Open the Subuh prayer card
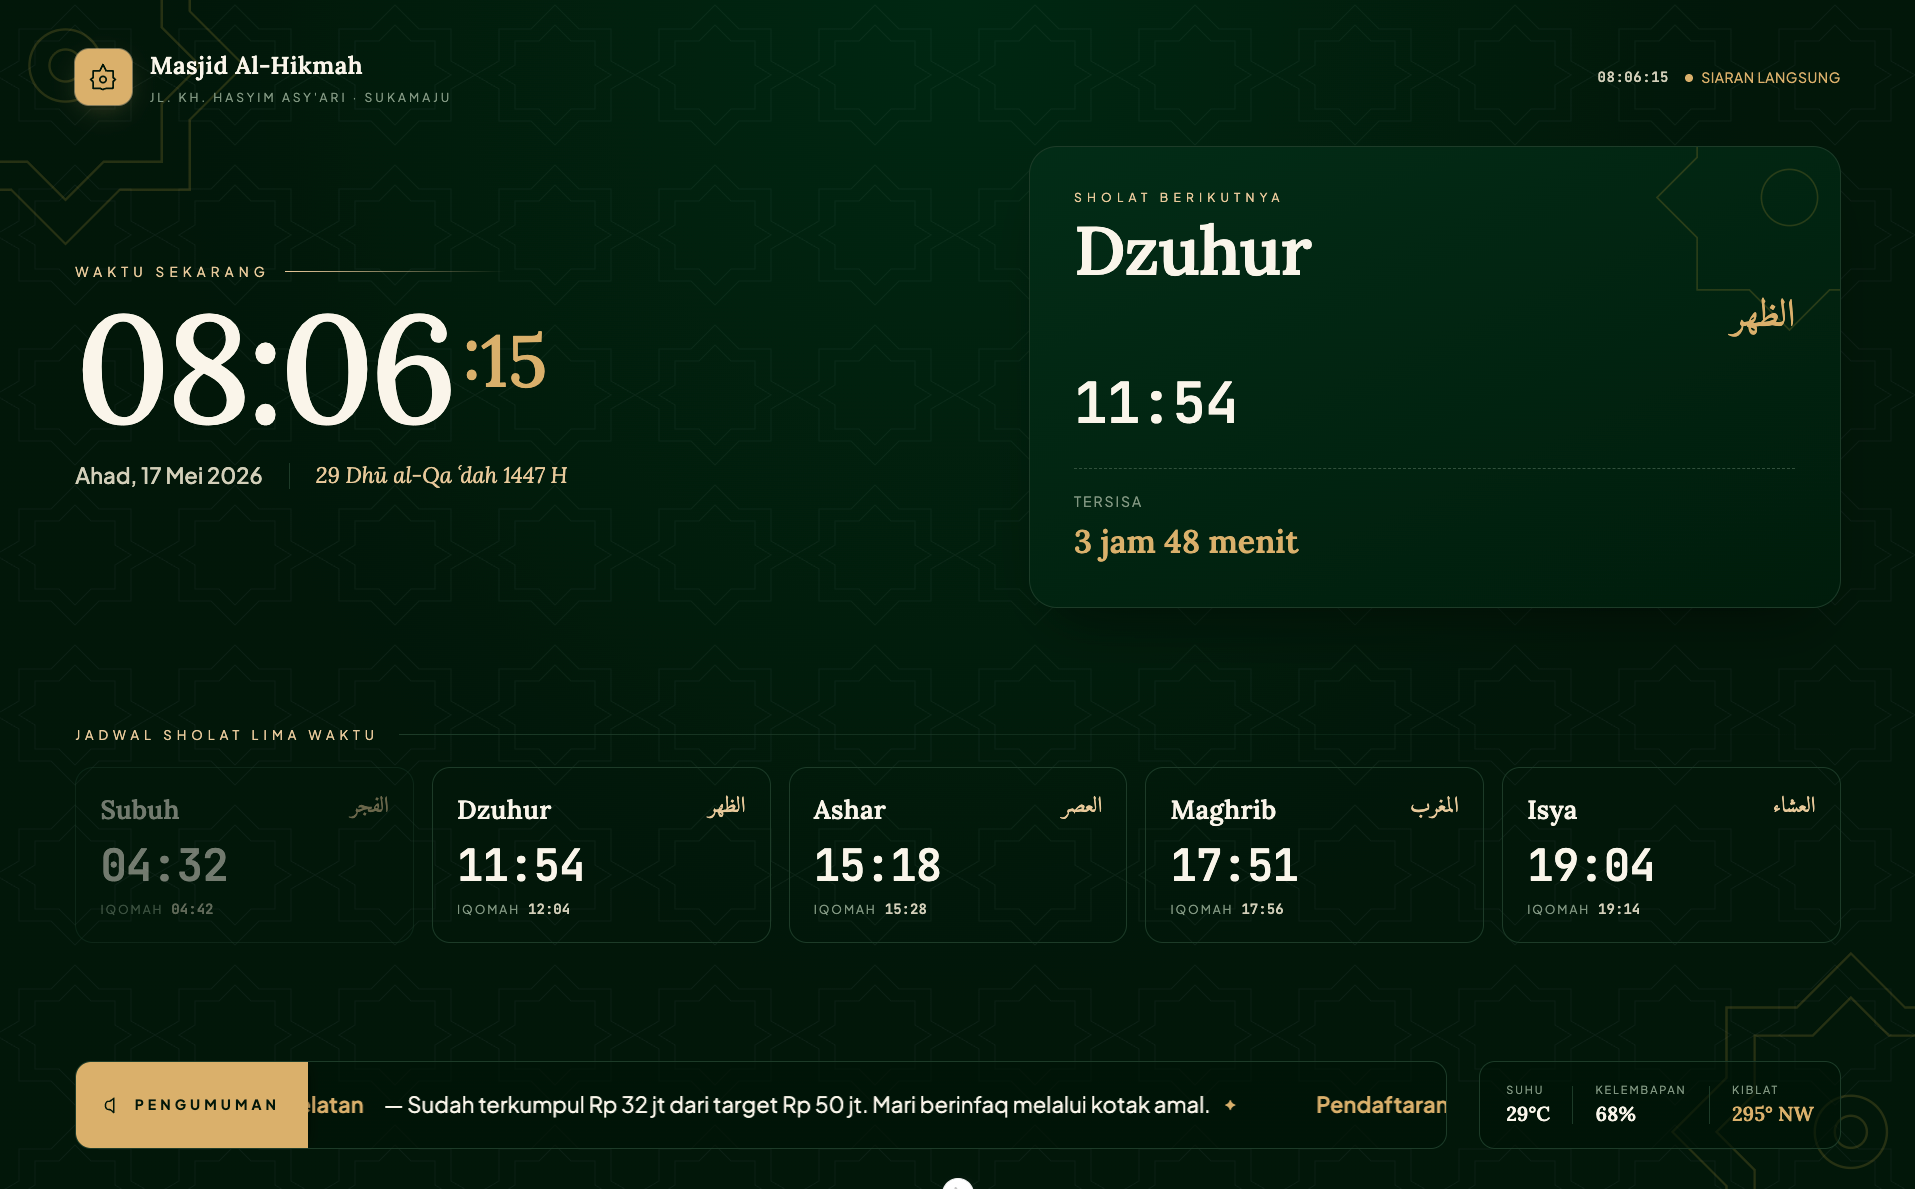The image size is (1915, 1189). (x=244, y=855)
